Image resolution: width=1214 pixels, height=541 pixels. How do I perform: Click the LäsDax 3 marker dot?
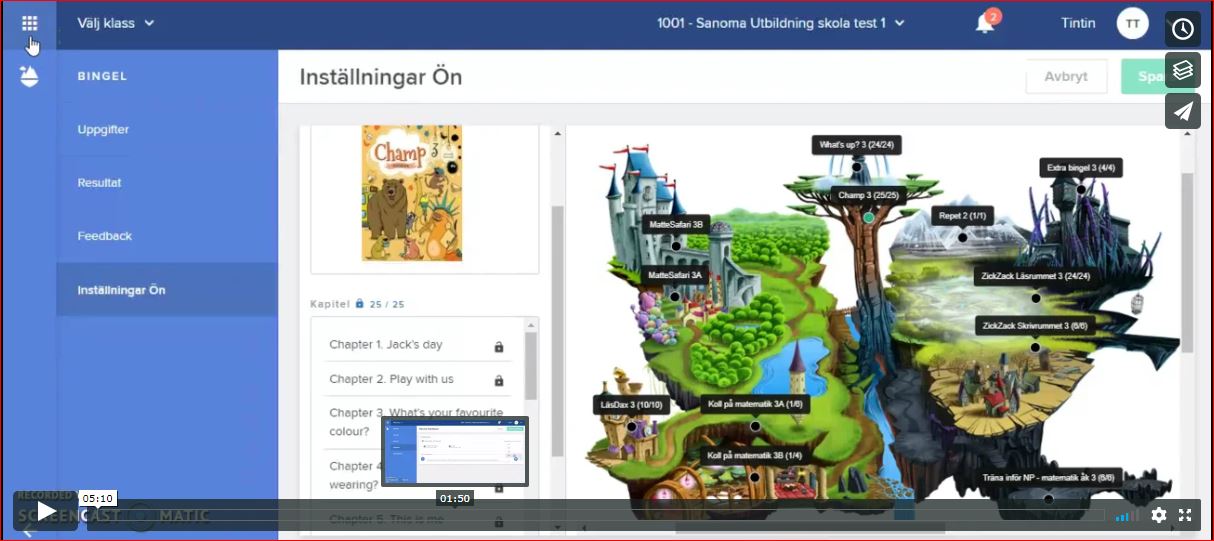click(x=632, y=427)
